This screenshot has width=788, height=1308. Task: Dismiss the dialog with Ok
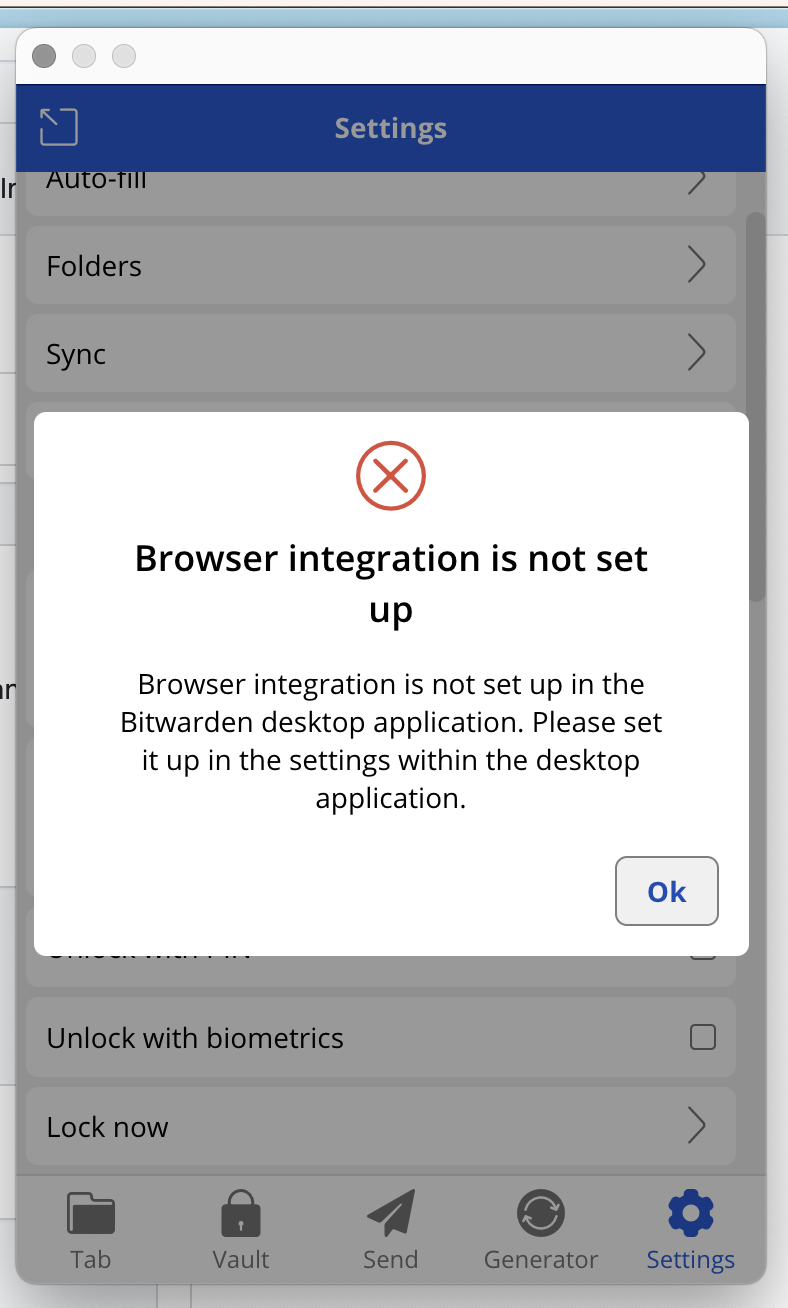(x=666, y=891)
